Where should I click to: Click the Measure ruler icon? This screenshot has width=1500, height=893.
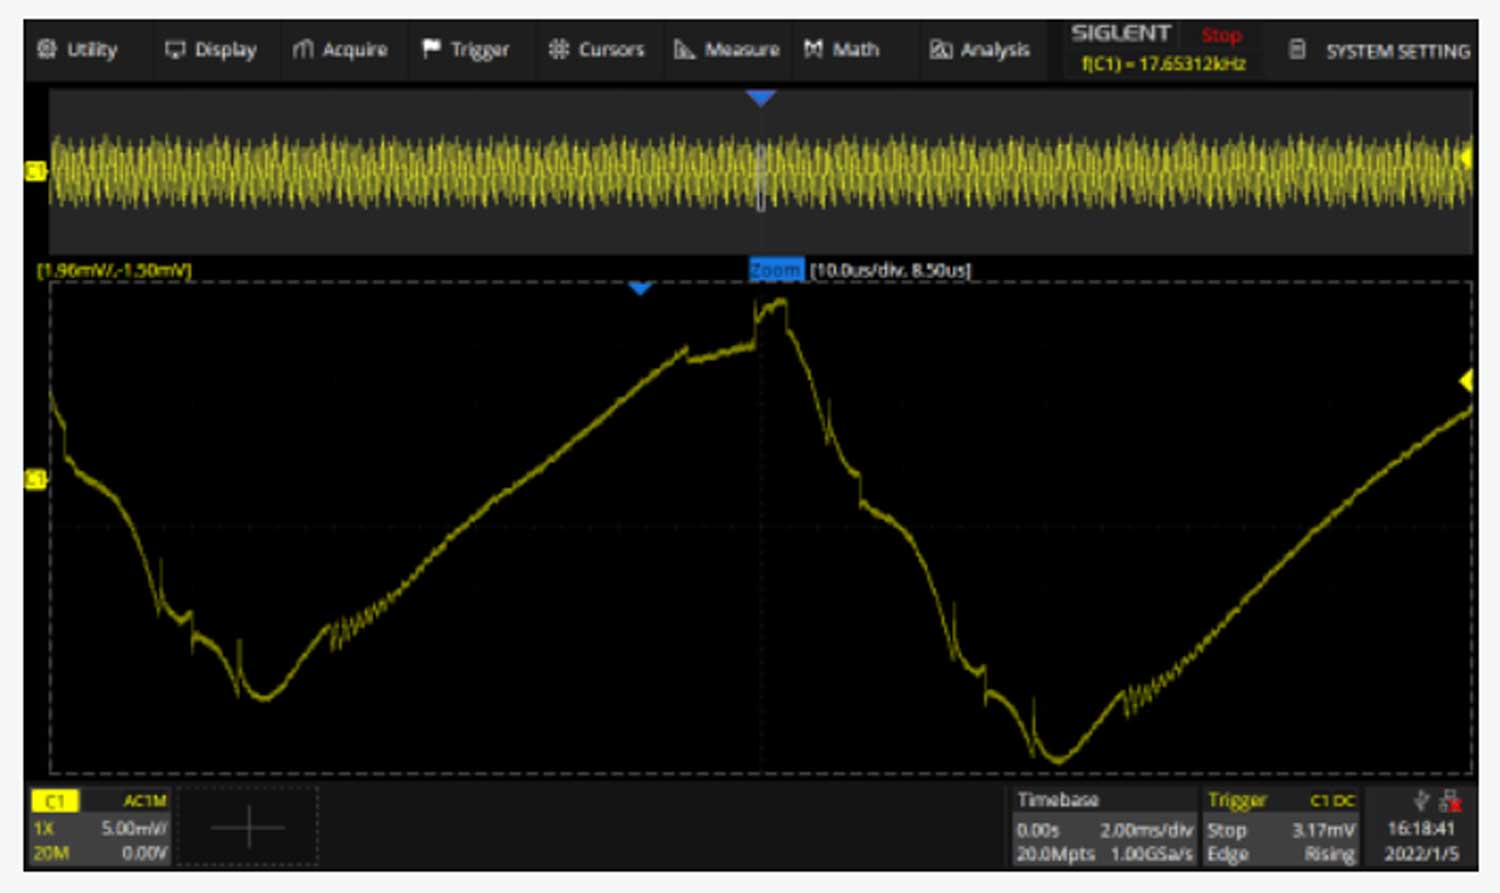click(684, 49)
